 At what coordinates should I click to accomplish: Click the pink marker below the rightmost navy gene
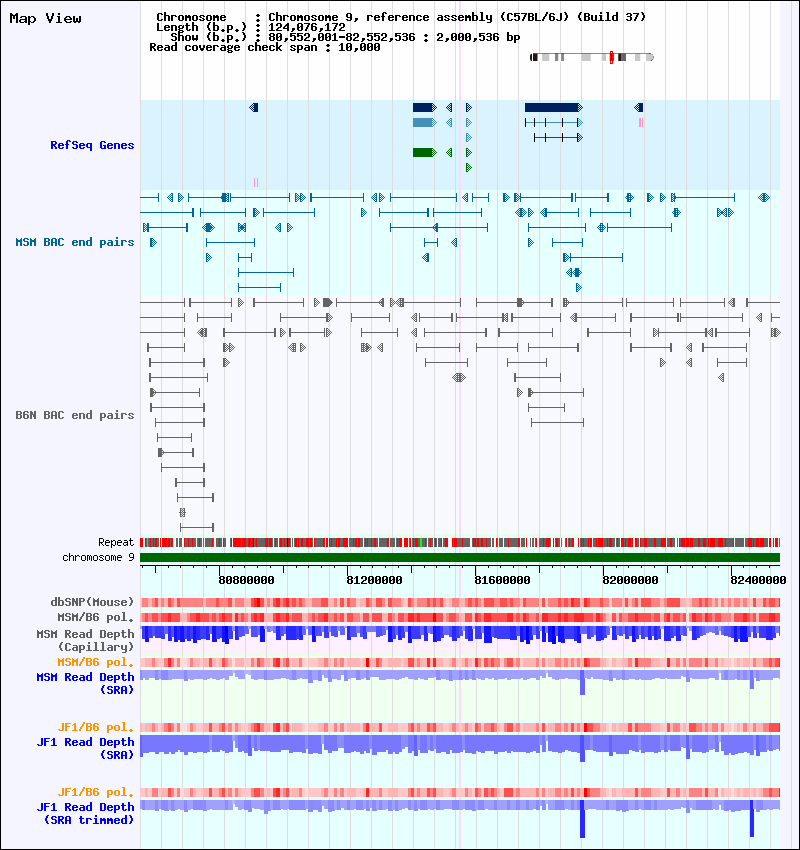click(641, 123)
